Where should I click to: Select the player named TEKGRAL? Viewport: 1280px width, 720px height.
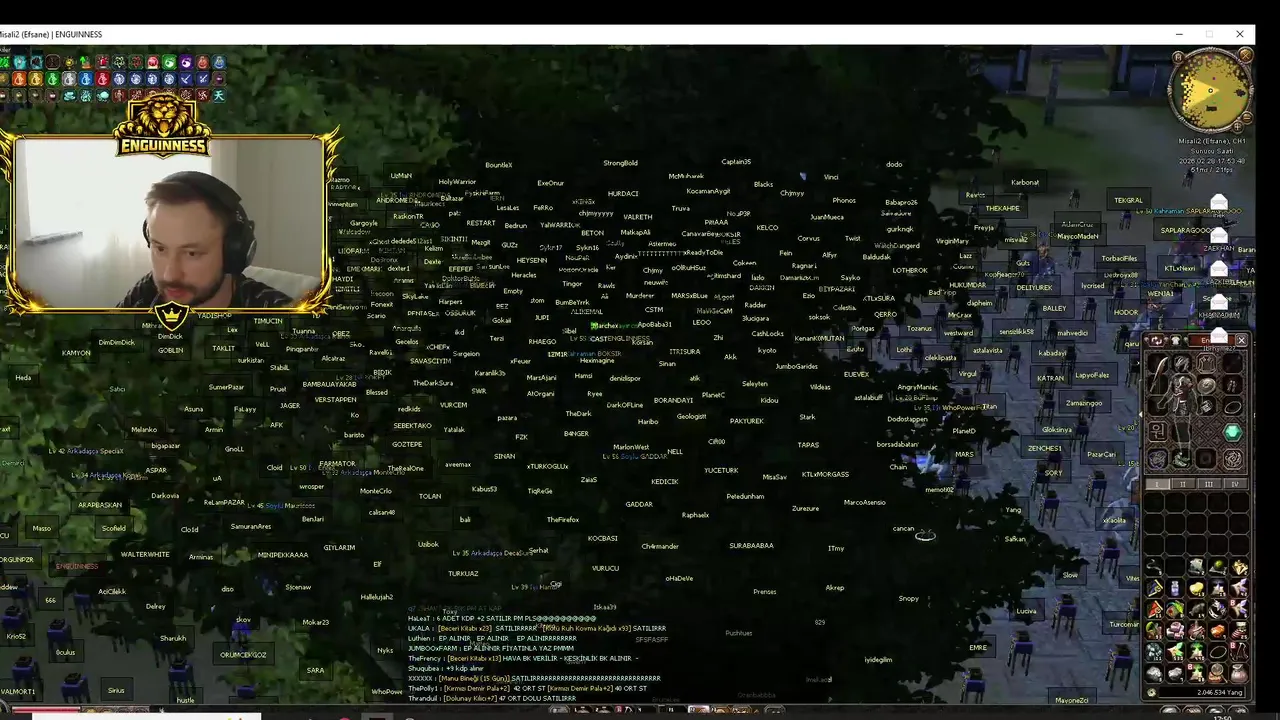pyautogui.click(x=1128, y=200)
